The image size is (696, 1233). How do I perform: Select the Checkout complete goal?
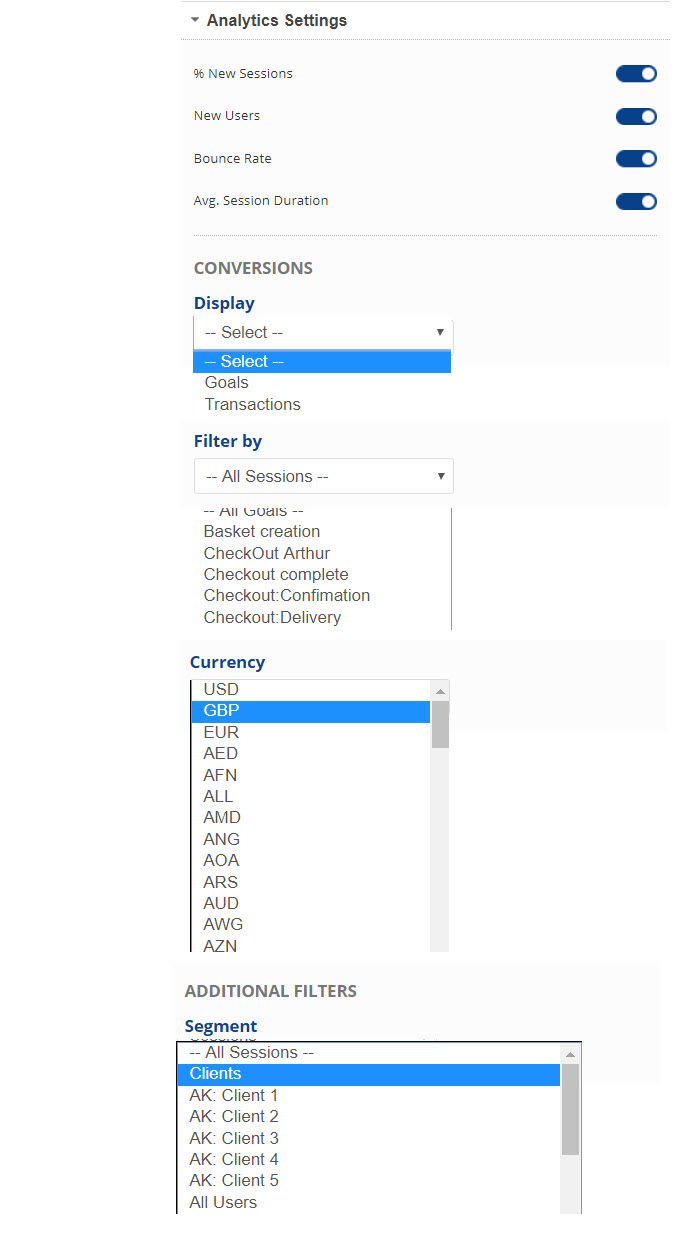coord(276,575)
